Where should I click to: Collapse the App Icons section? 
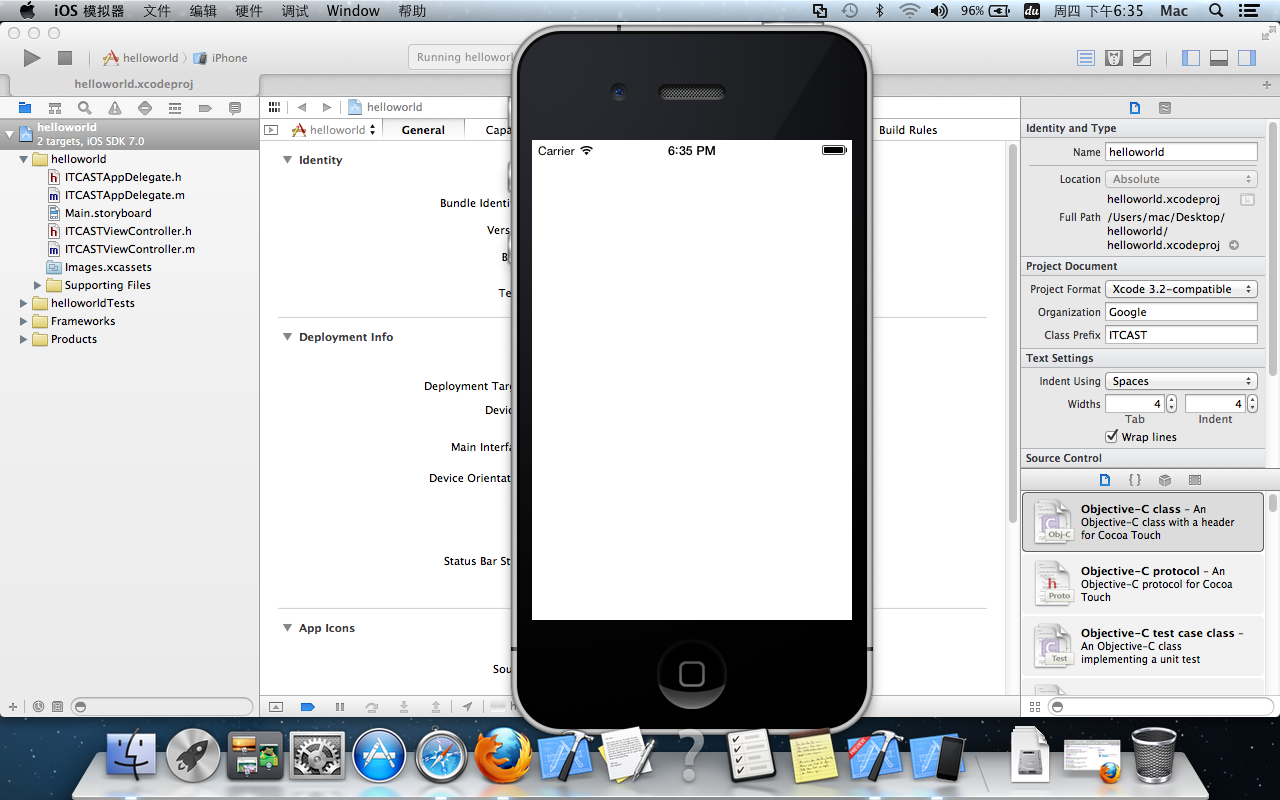[287, 628]
